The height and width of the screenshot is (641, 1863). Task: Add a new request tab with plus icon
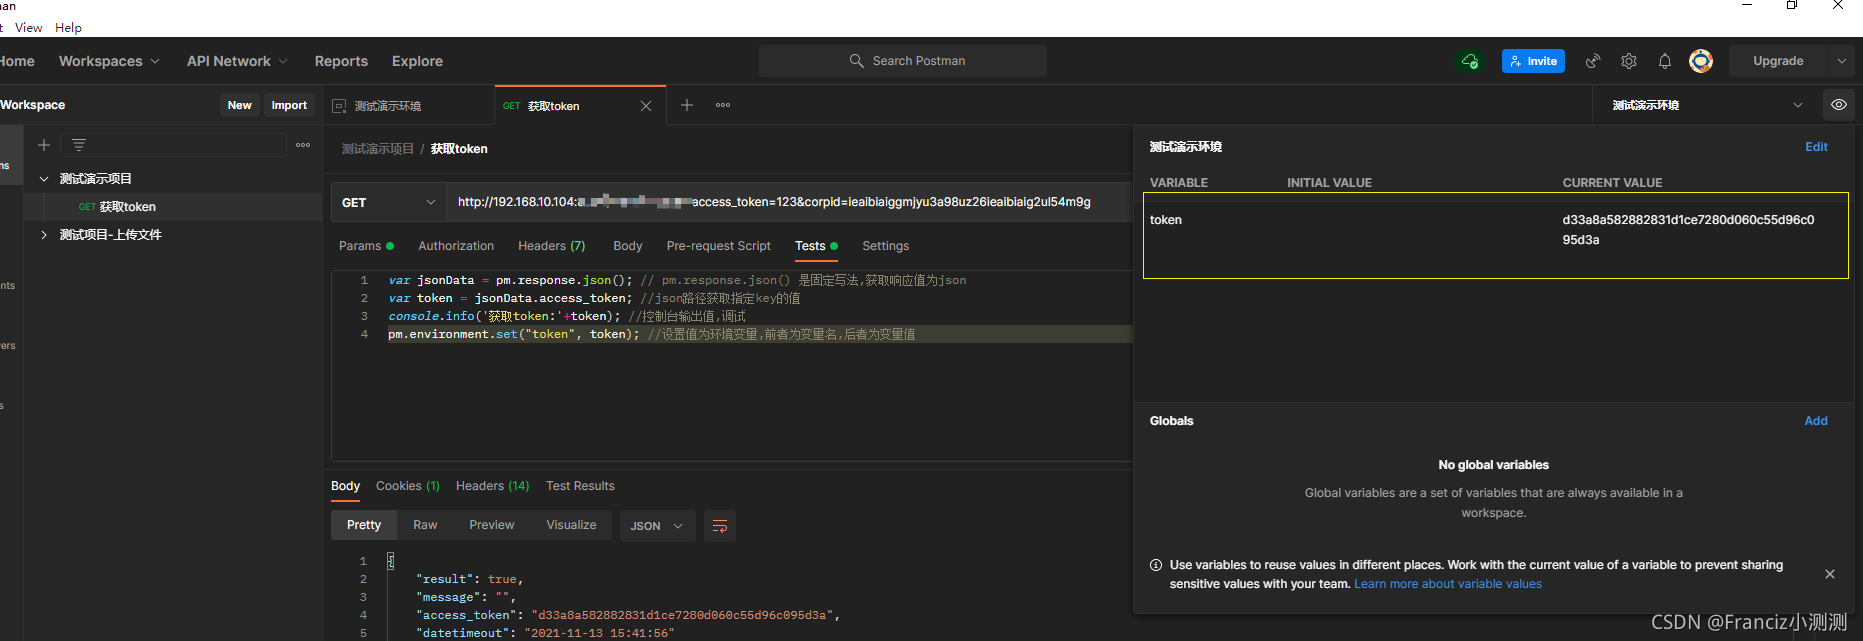(x=687, y=105)
